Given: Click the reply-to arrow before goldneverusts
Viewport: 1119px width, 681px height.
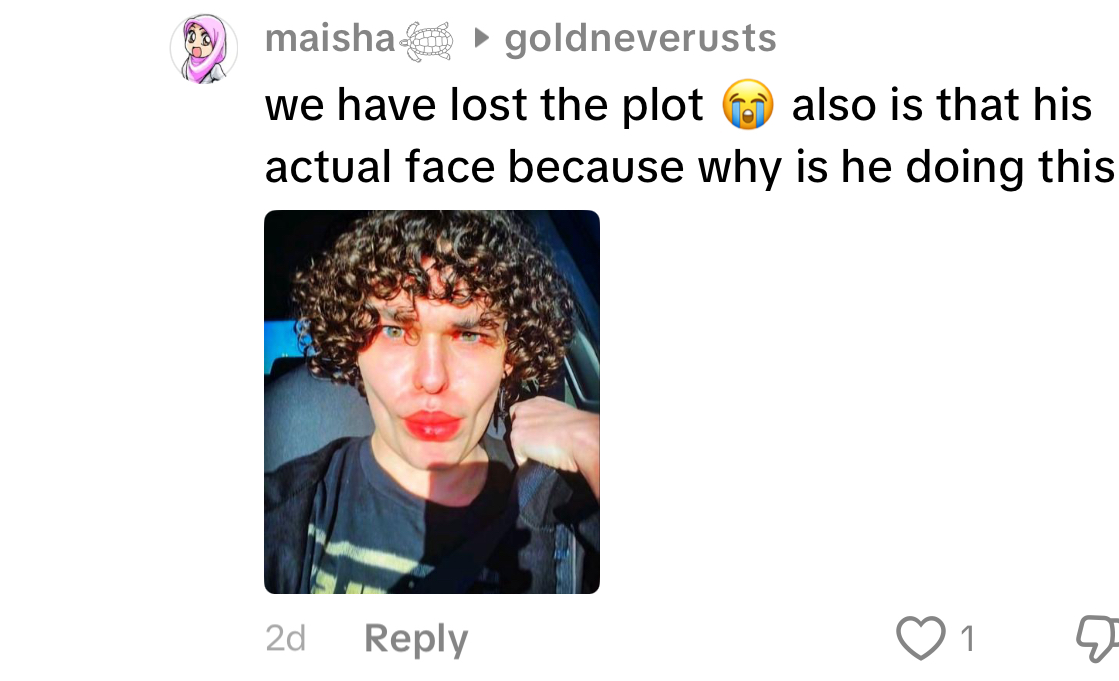Looking at the screenshot, I should coord(482,39).
